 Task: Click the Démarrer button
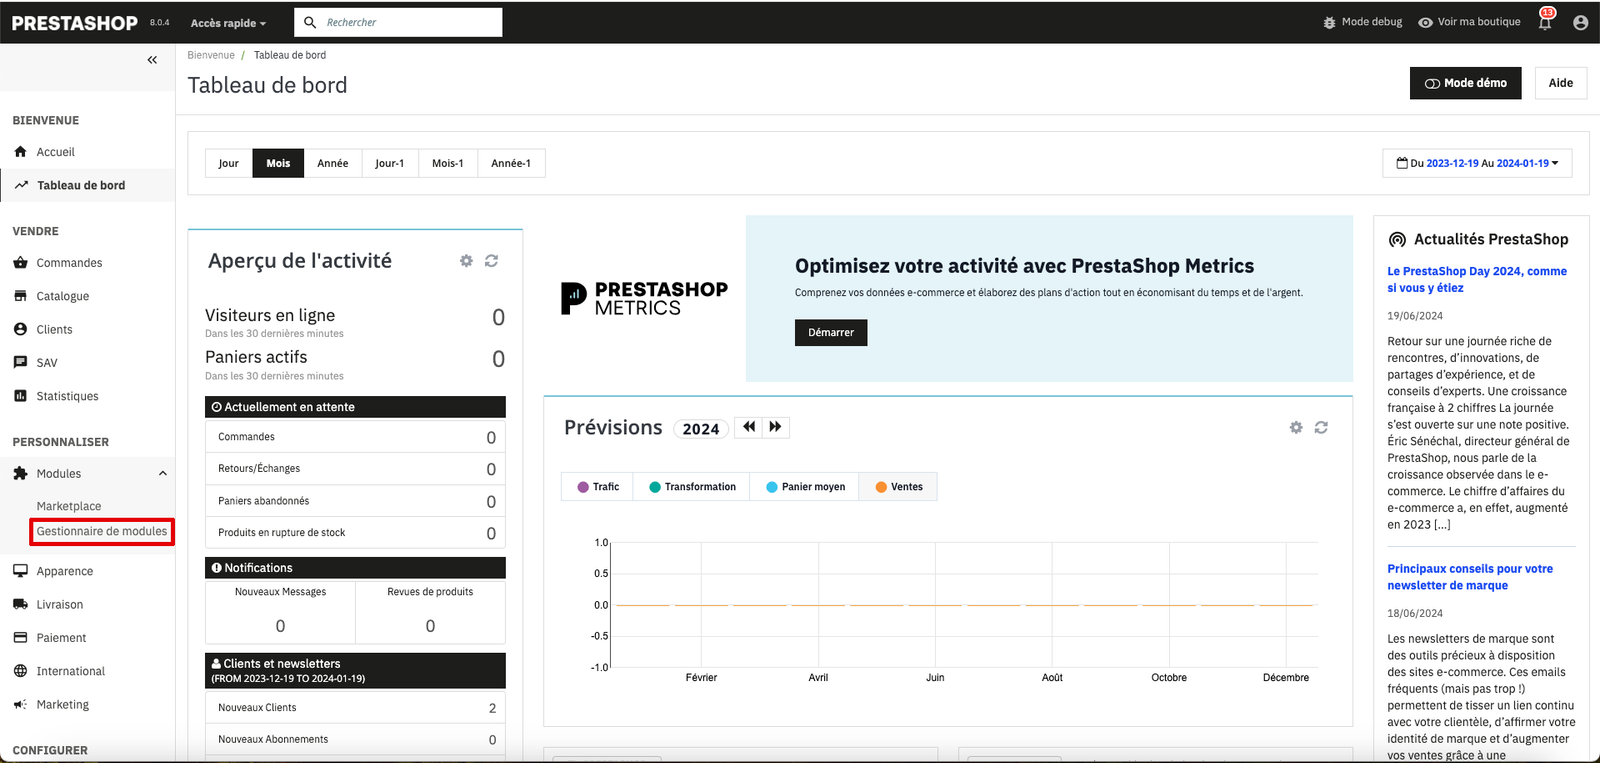(x=831, y=332)
